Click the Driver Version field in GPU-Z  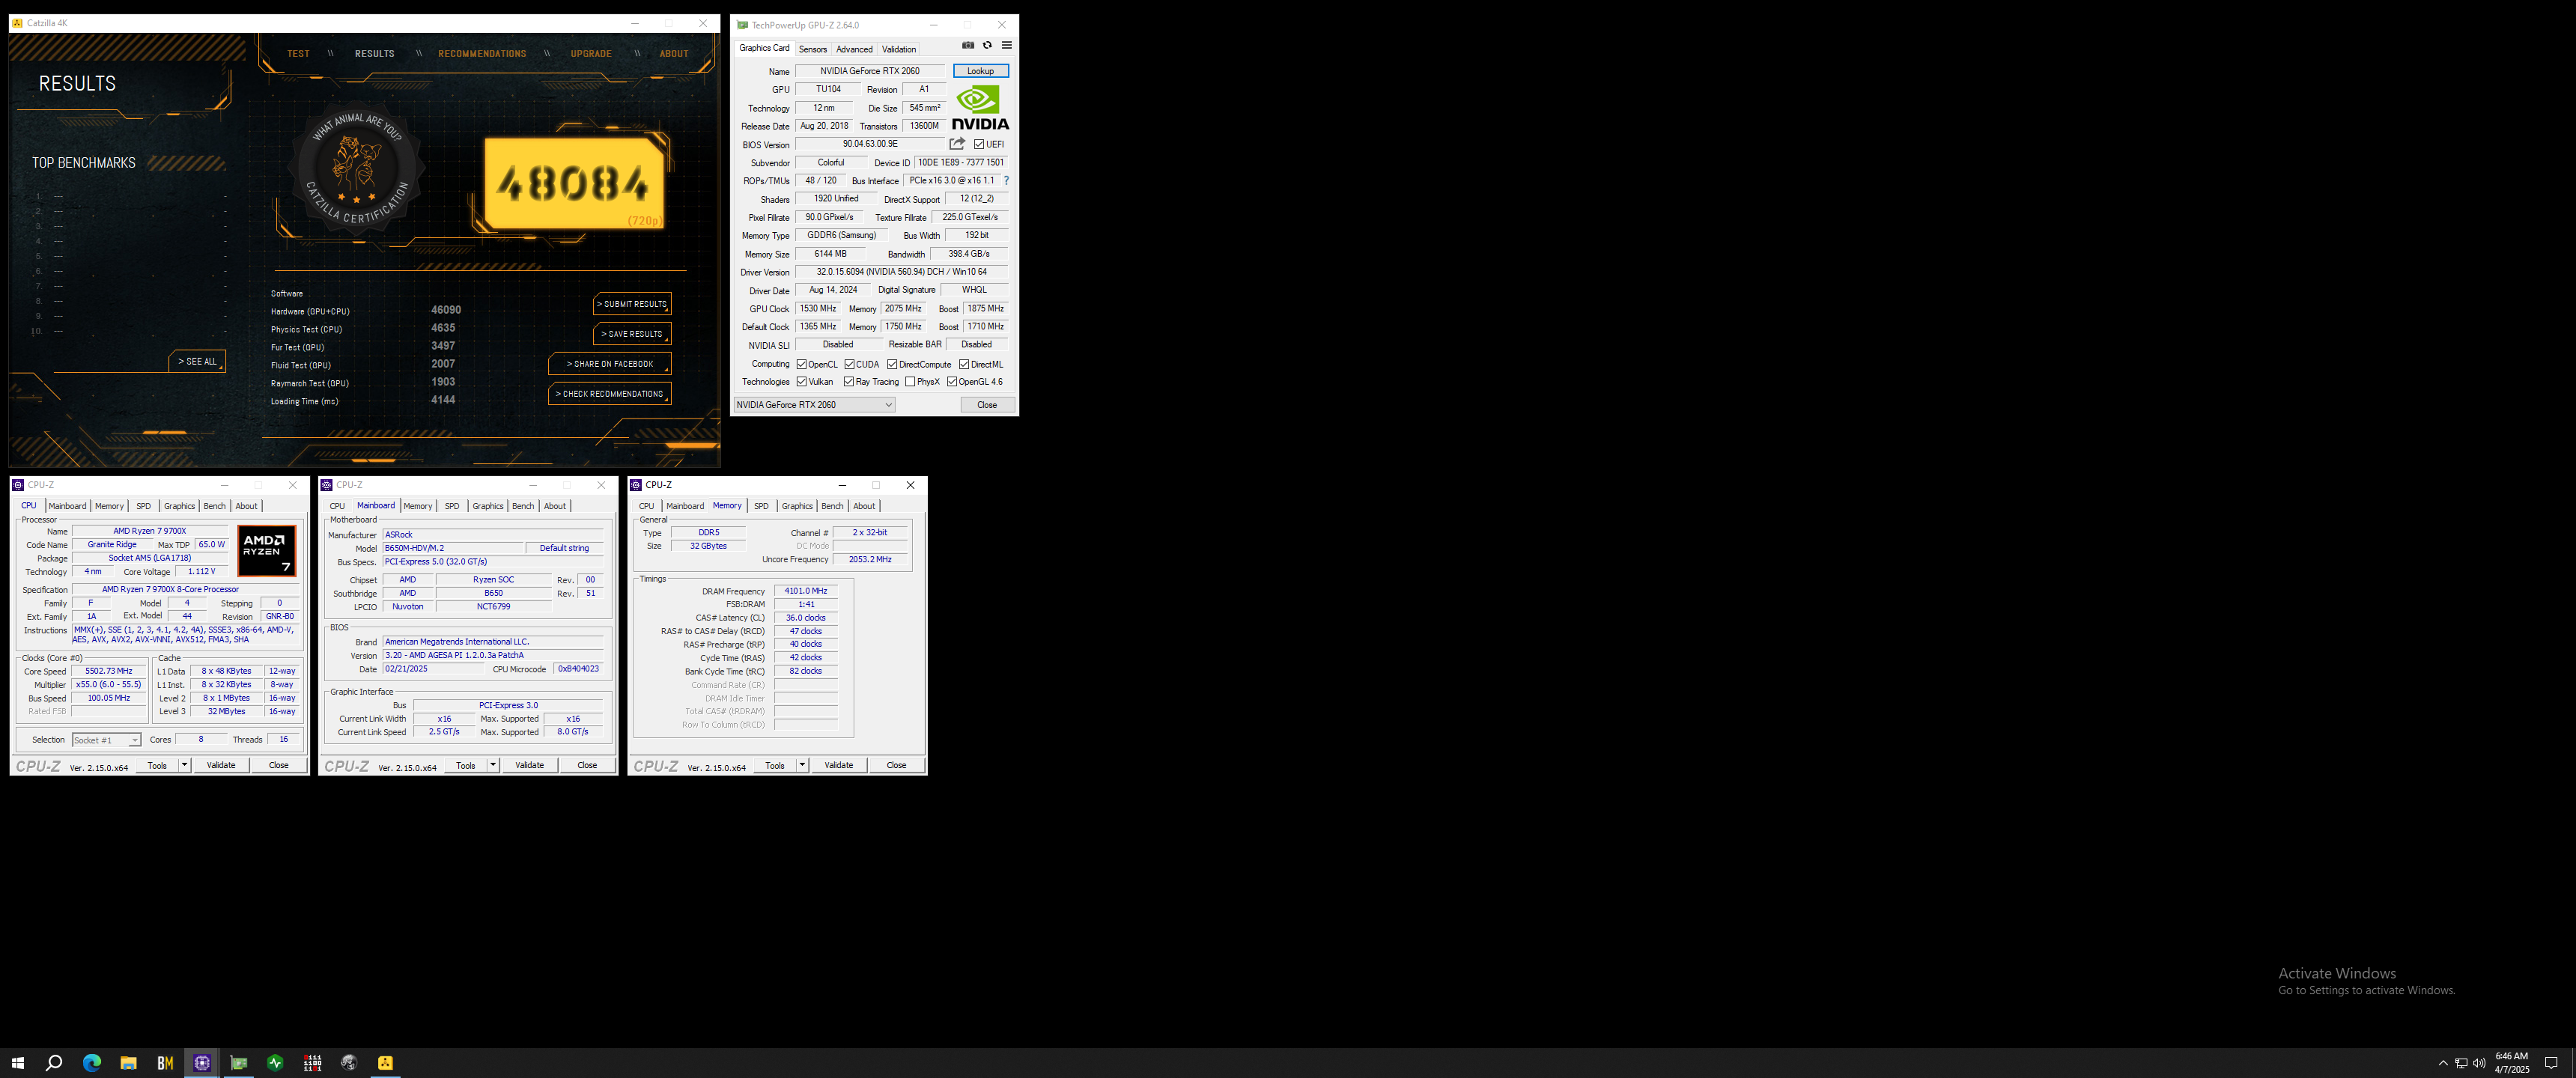click(901, 272)
